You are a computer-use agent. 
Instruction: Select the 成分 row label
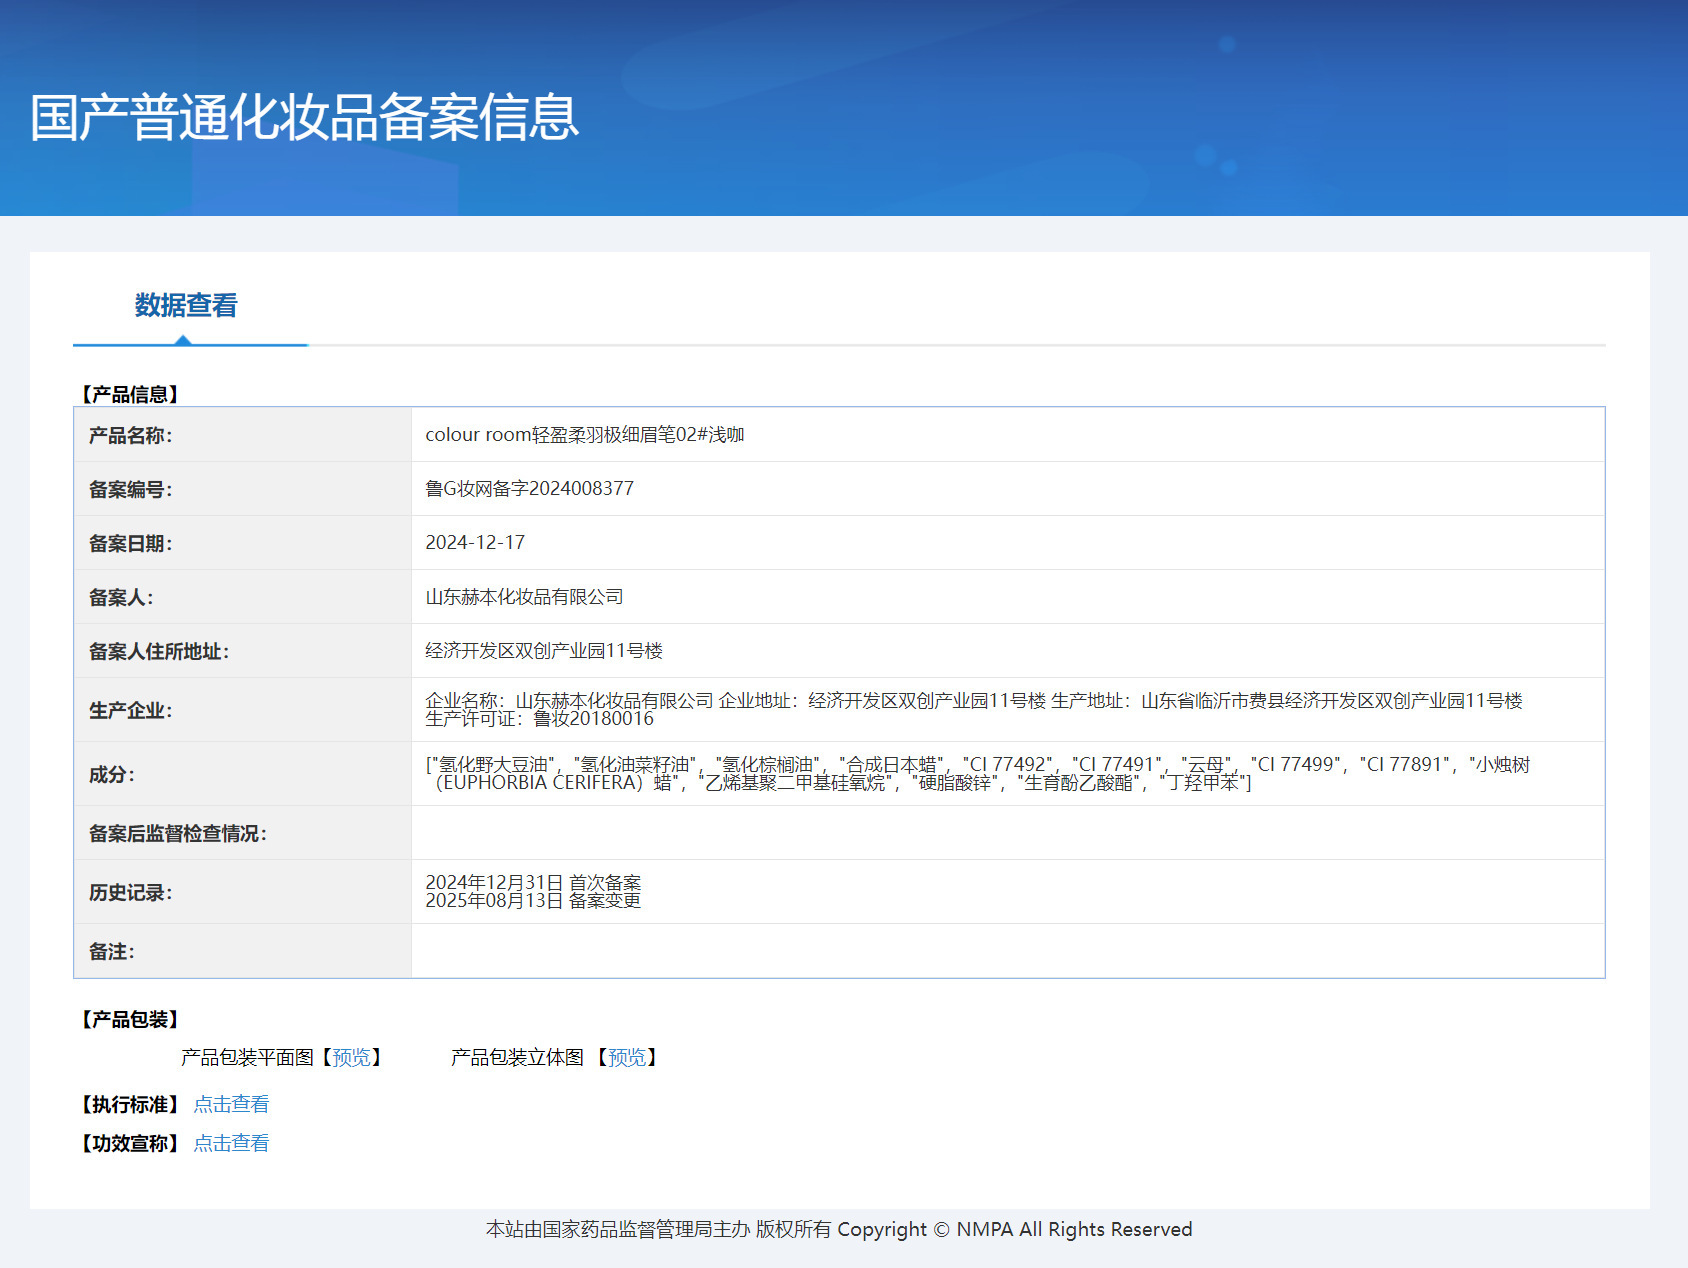tap(111, 774)
